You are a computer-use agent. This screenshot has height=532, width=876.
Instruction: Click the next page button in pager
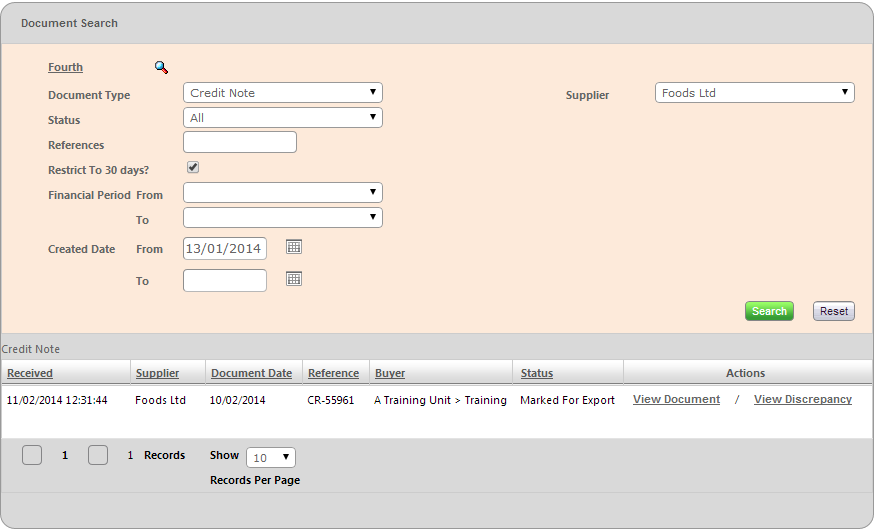click(98, 455)
